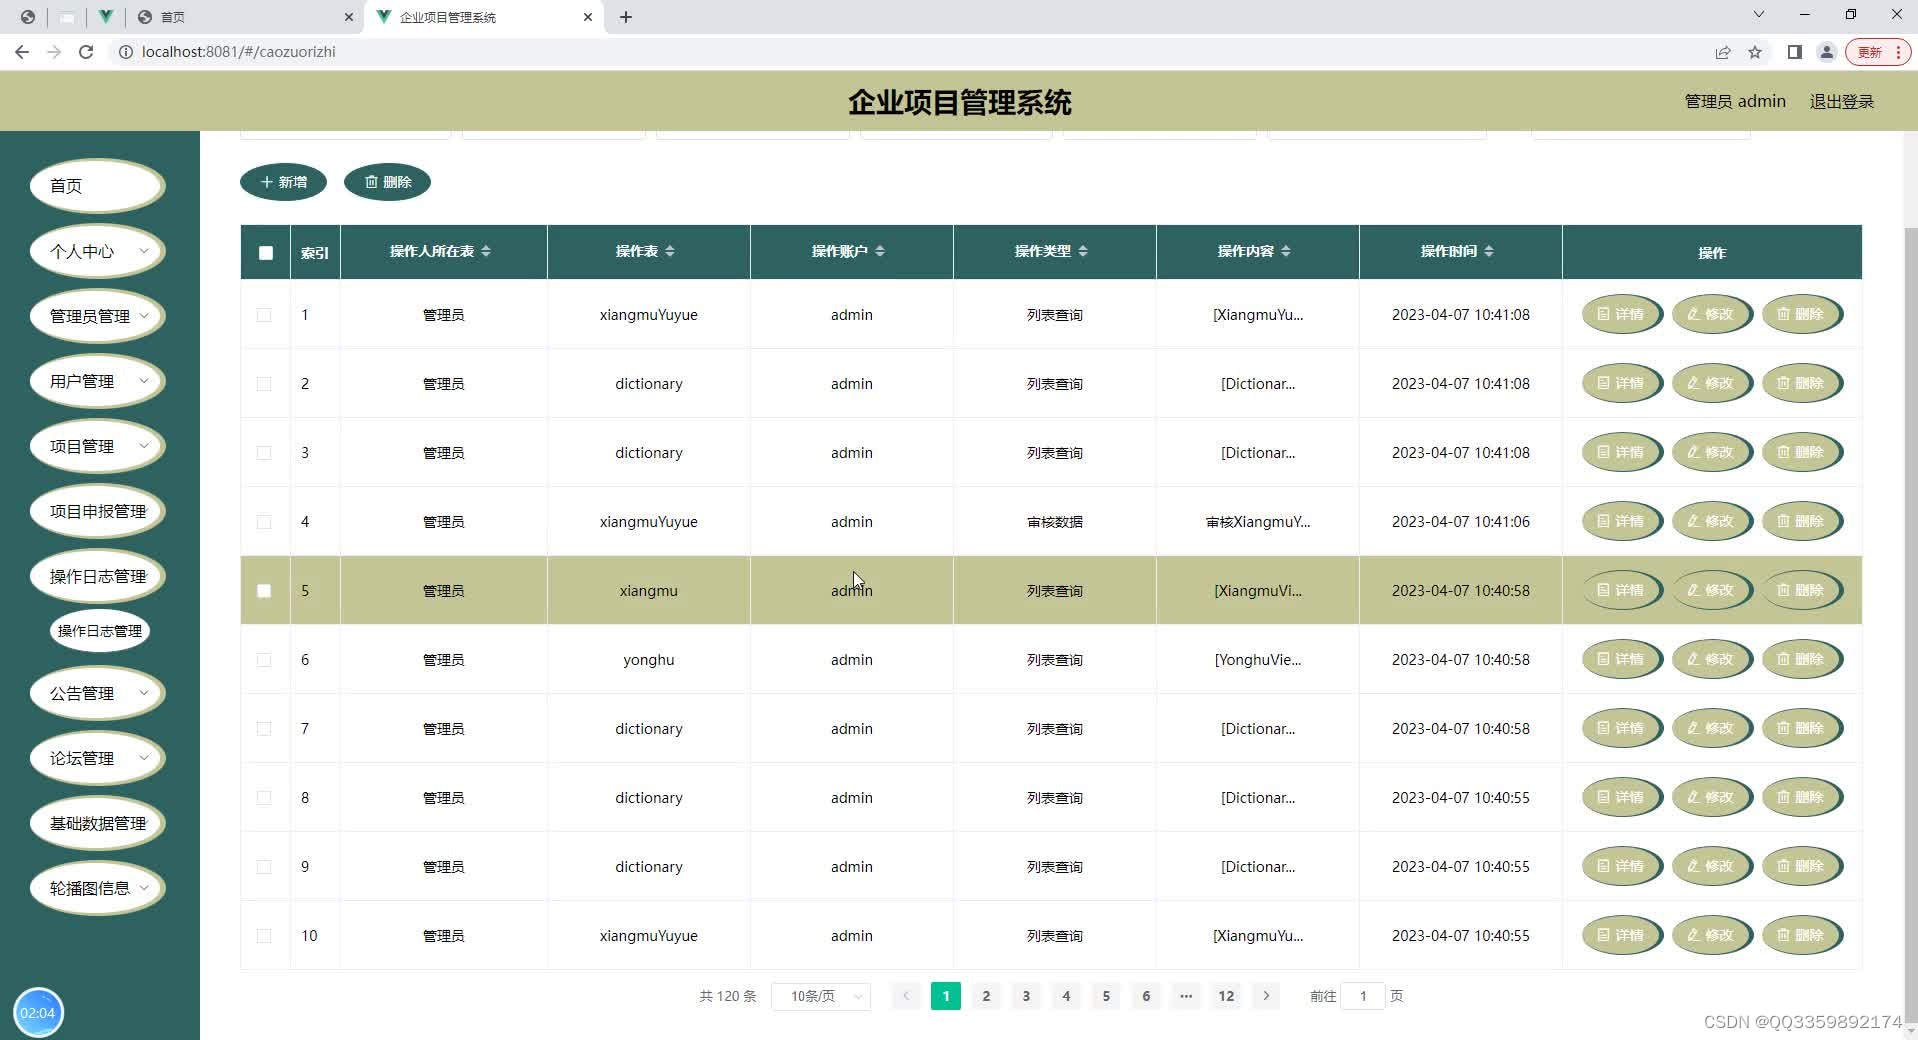Image resolution: width=1918 pixels, height=1040 pixels.
Task: Click the 新增 add button
Action: (283, 182)
